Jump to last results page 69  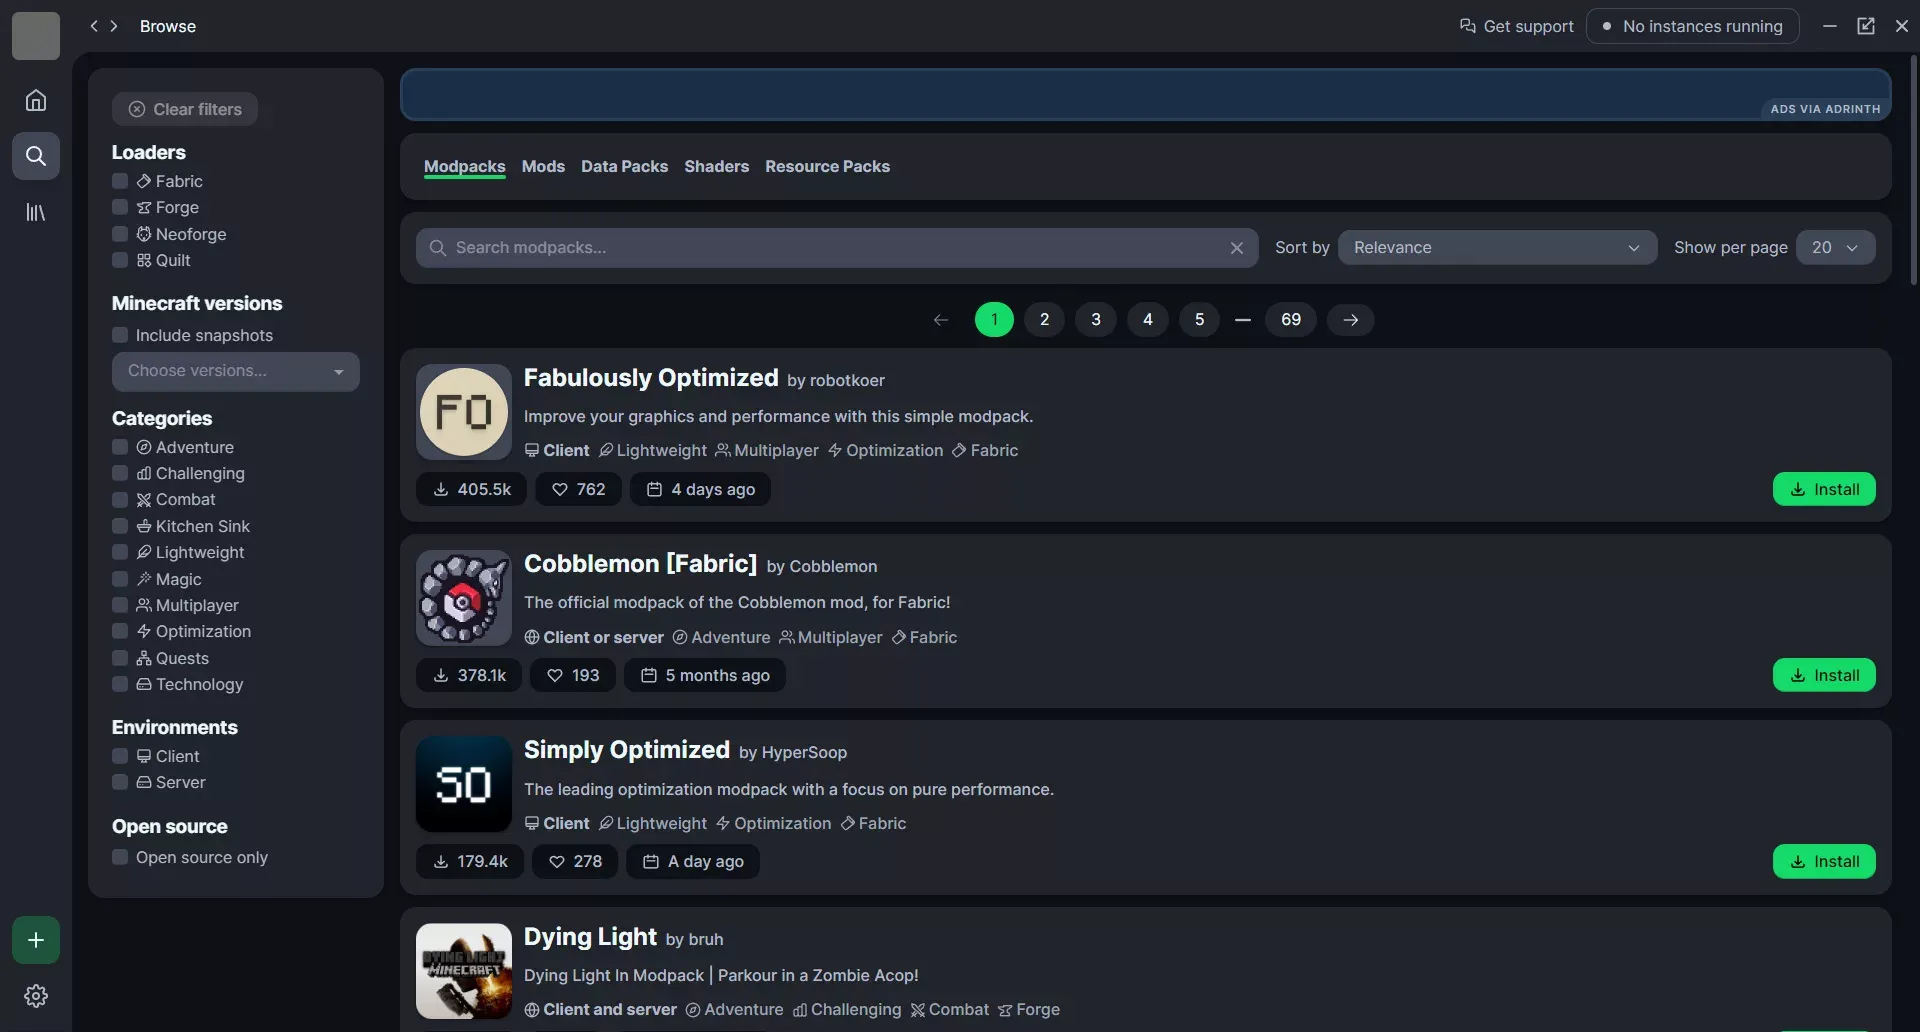(1291, 320)
